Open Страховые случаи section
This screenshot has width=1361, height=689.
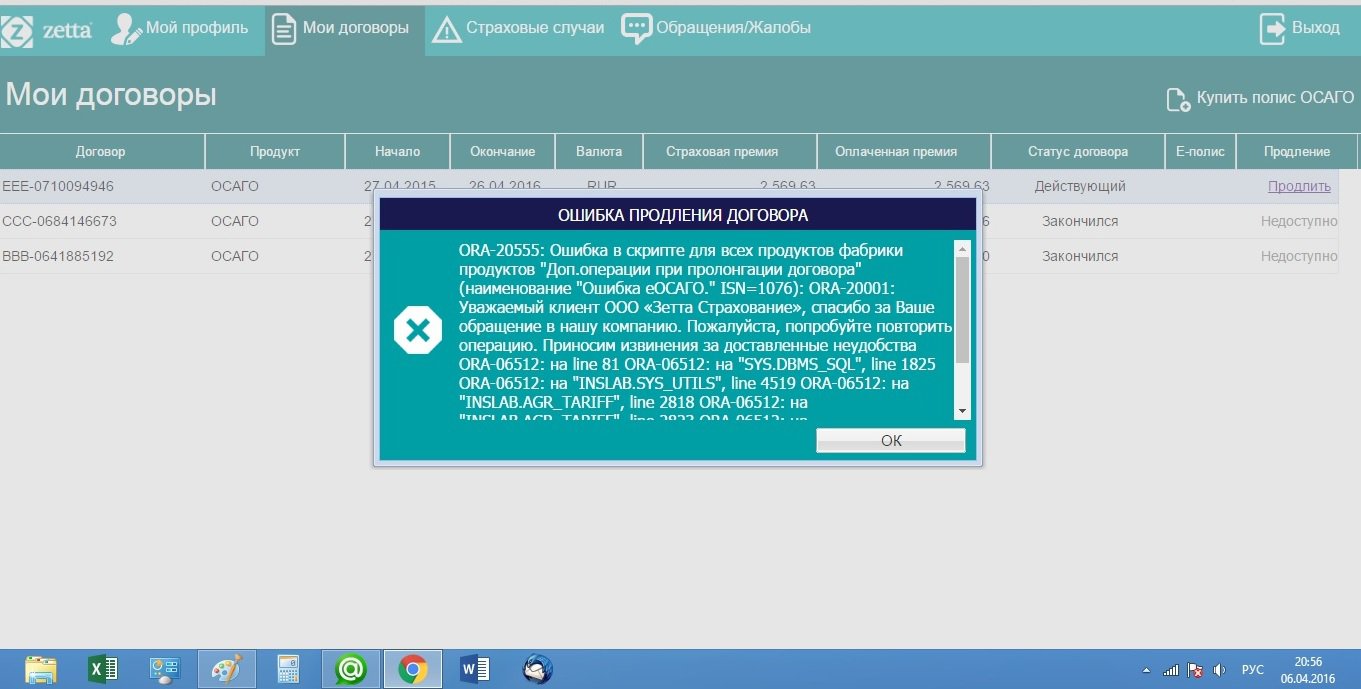(x=518, y=28)
